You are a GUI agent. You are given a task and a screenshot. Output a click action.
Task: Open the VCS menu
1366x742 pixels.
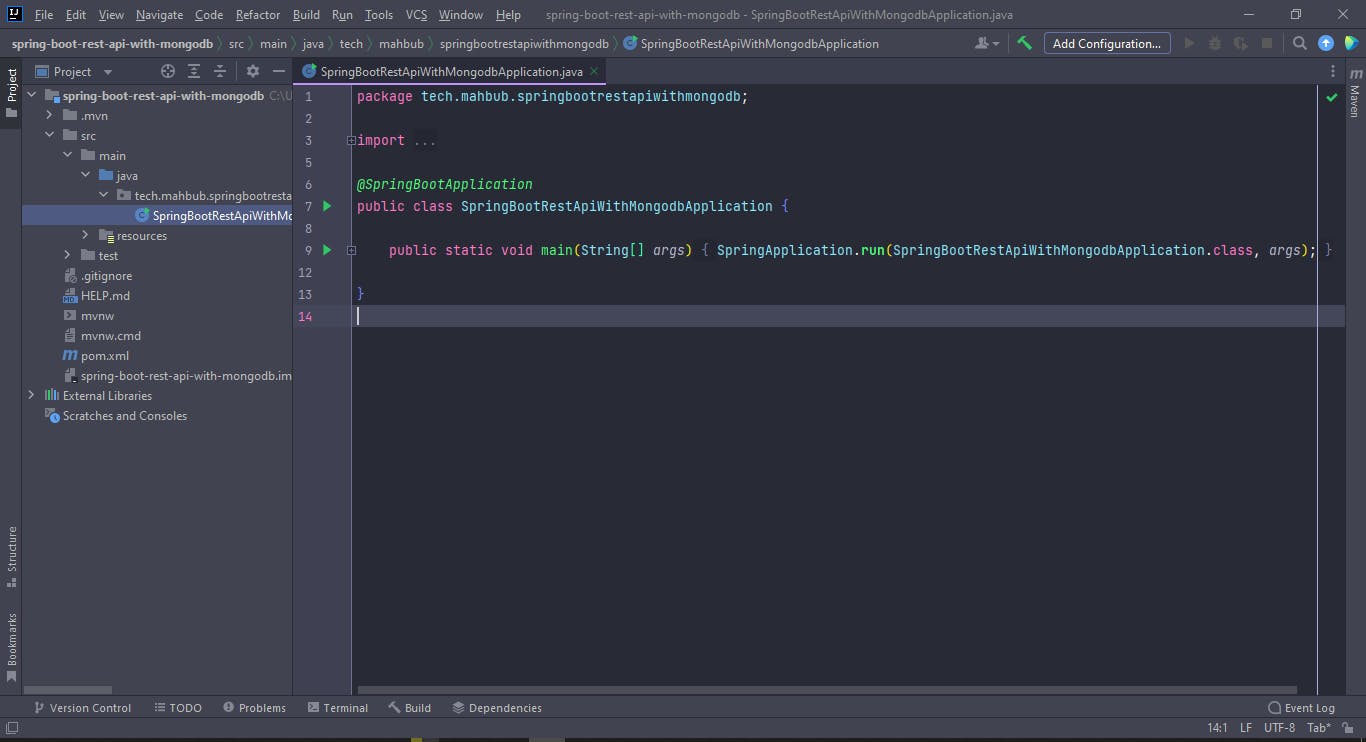pyautogui.click(x=416, y=15)
